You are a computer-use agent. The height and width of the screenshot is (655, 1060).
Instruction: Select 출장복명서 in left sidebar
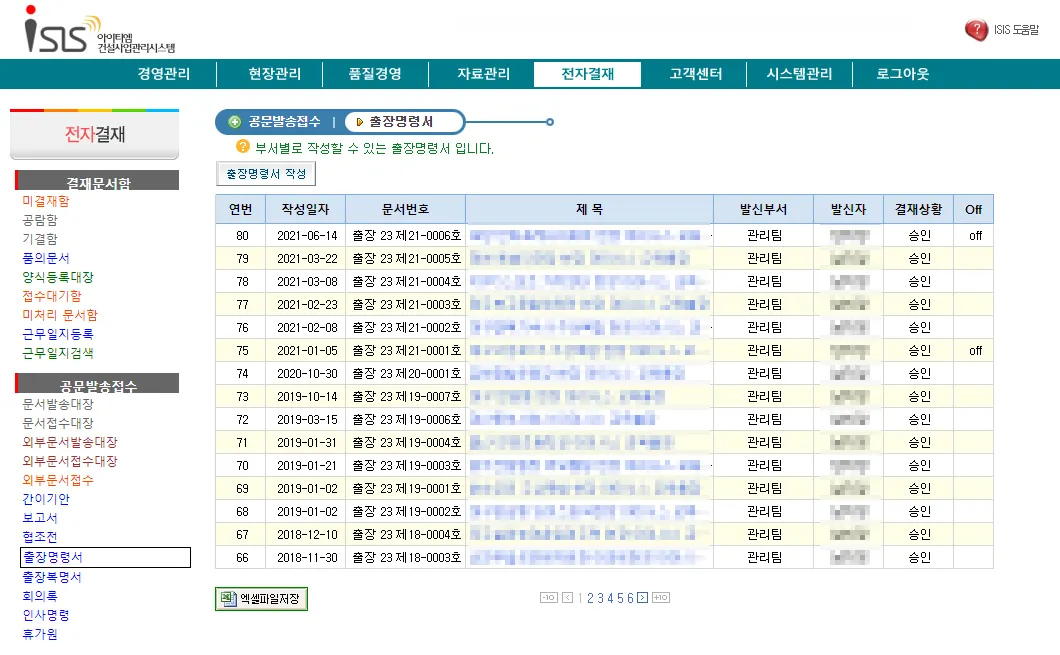52,577
